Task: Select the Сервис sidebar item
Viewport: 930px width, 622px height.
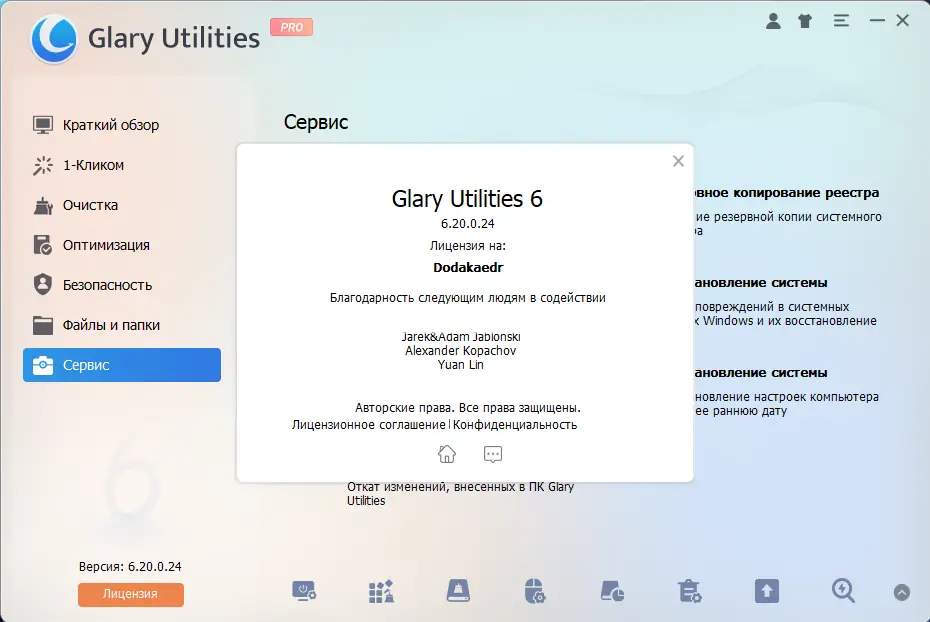Action: pos(122,365)
